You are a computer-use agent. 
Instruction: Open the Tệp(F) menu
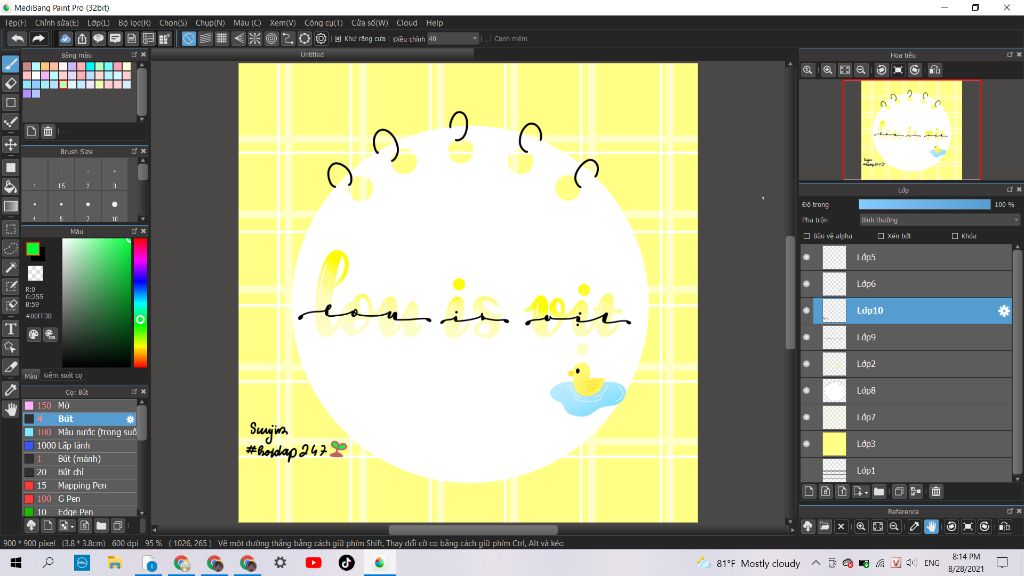tap(15, 23)
